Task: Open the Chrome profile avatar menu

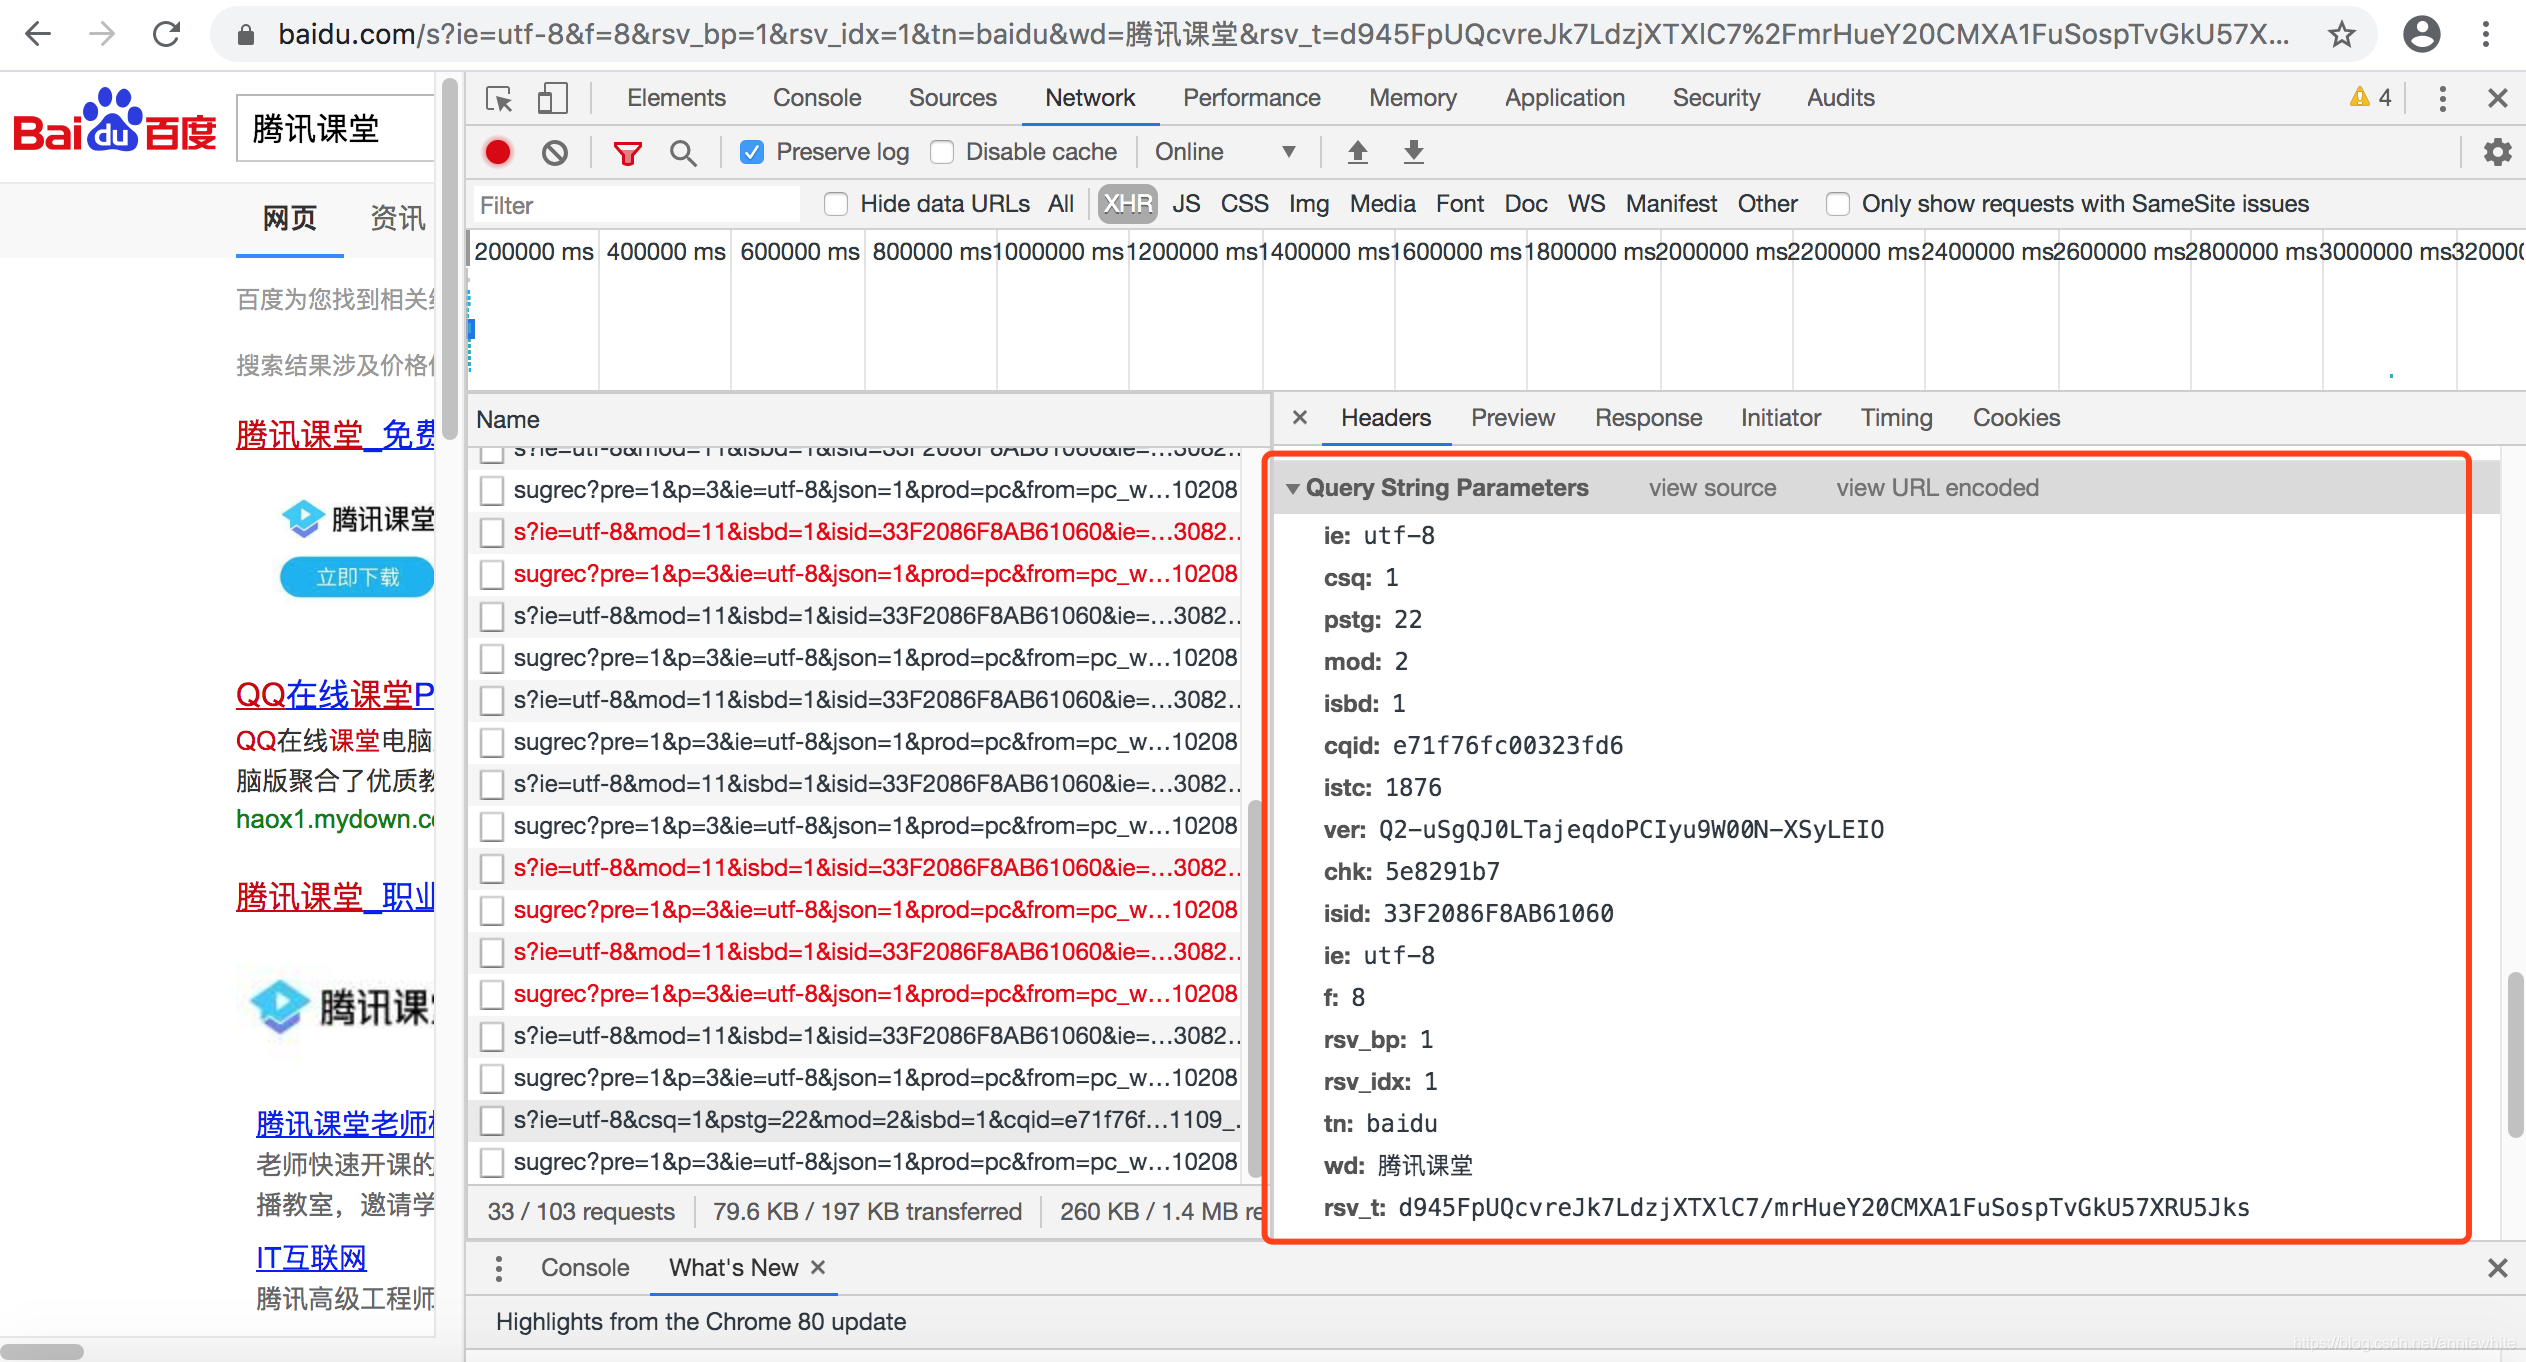Action: 2421,34
